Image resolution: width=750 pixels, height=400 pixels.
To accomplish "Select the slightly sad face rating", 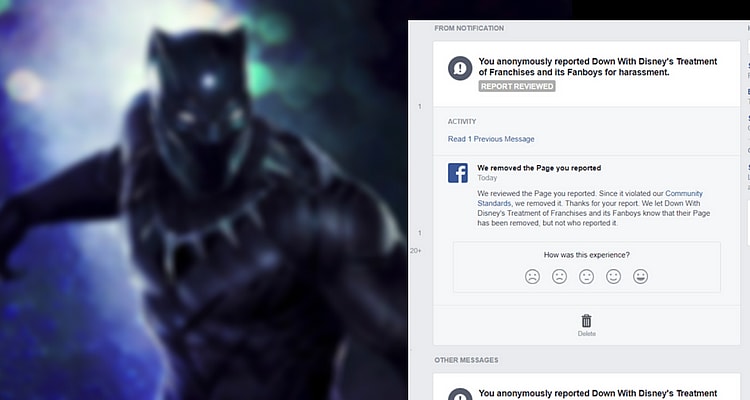I will [560, 276].
